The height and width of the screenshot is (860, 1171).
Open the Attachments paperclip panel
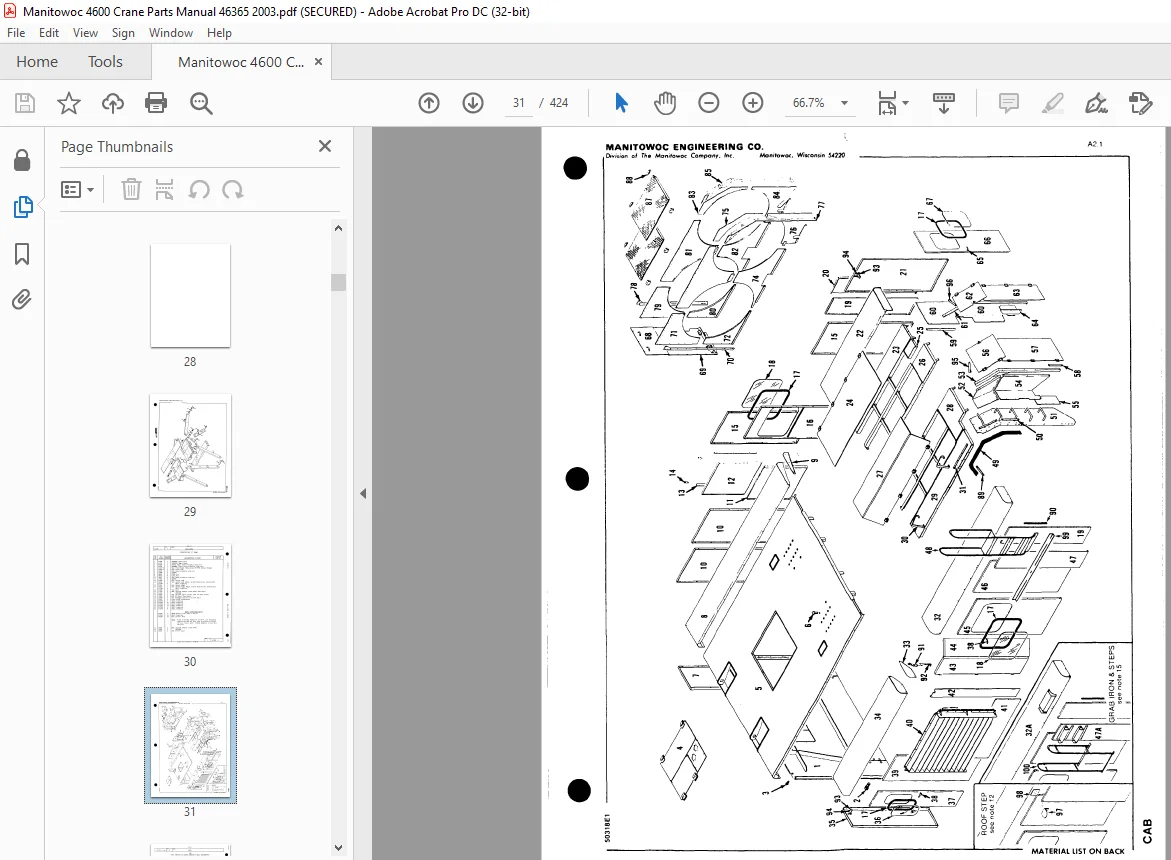pos(22,300)
